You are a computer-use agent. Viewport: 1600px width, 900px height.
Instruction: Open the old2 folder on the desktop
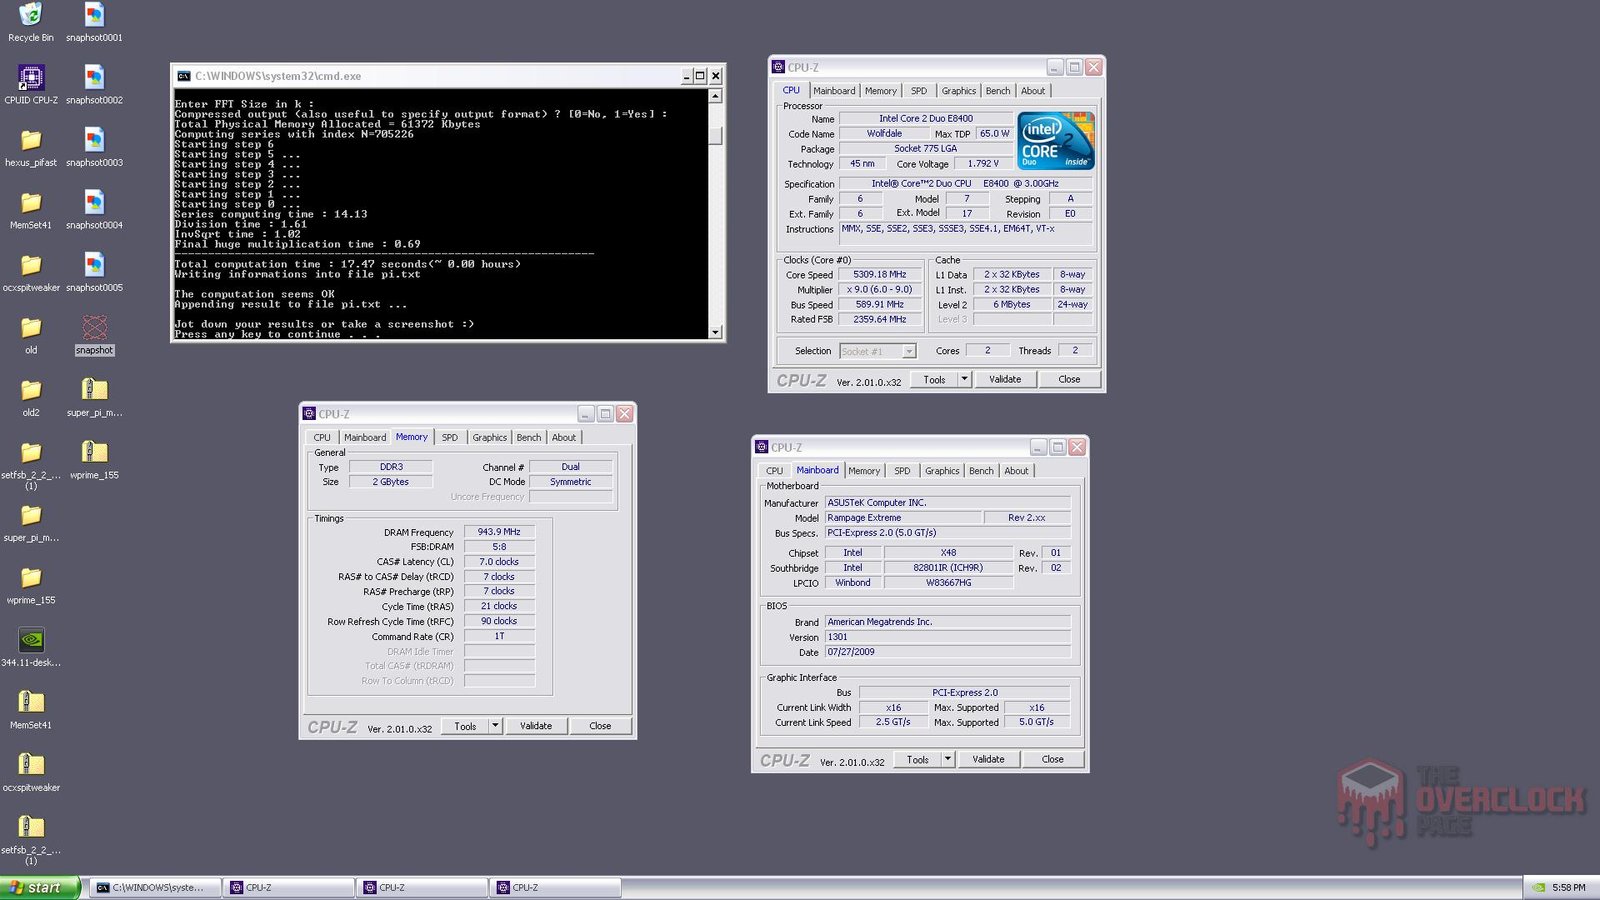point(30,390)
